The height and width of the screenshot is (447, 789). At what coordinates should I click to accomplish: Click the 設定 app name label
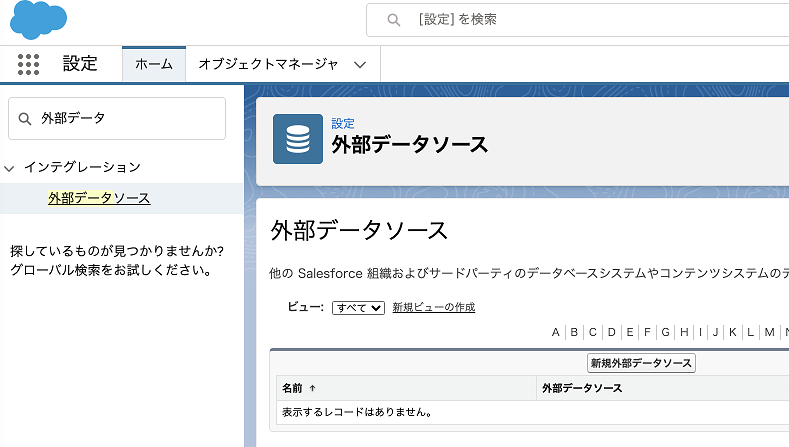tap(80, 64)
